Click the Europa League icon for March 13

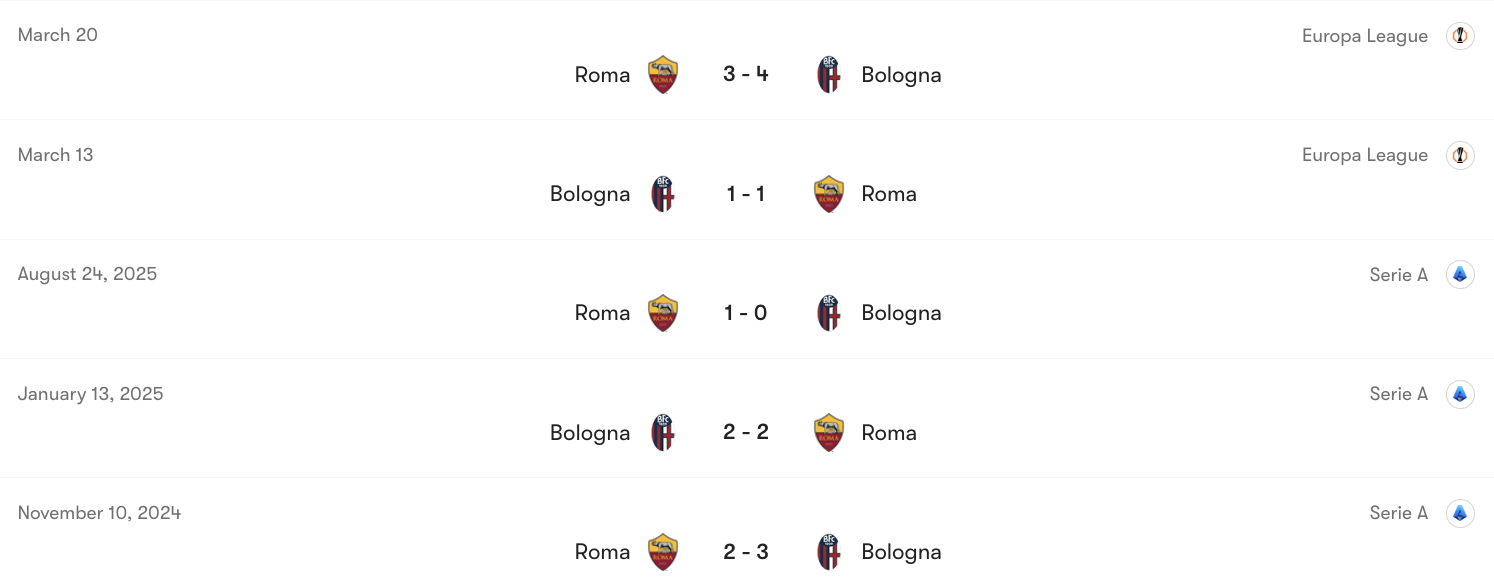pyautogui.click(x=1460, y=155)
